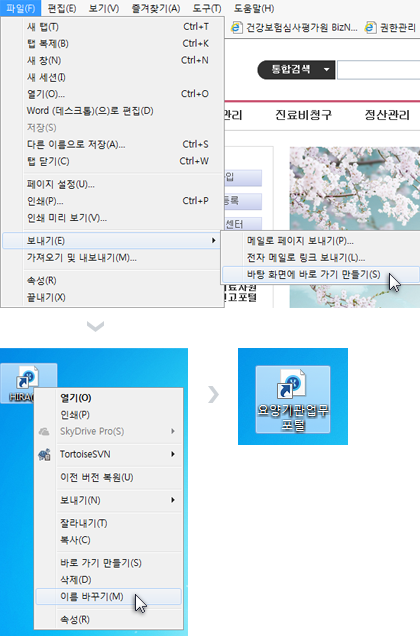
Task: Select 바로 가기 만들기(S) context entry
Action: [109, 563]
